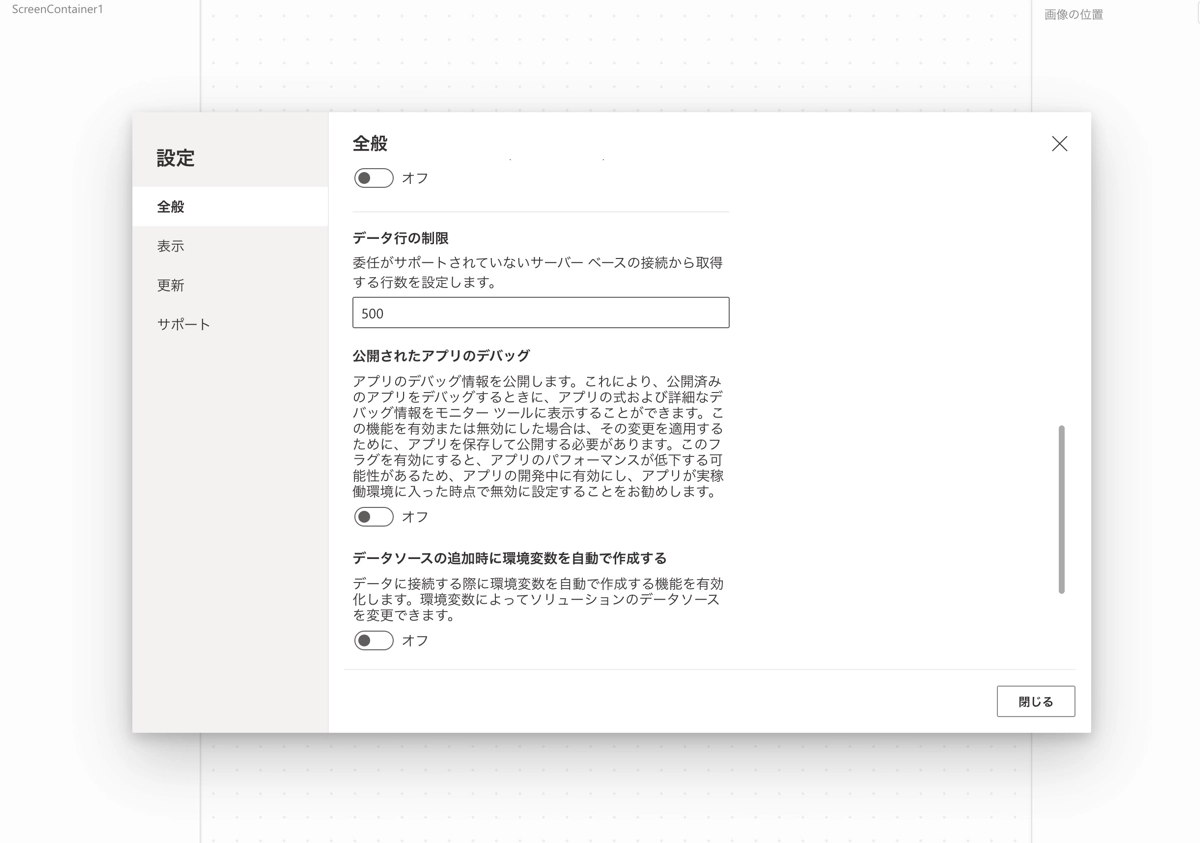Screen dimensions: 1200x843
Task: Enable the 公開されたアプリのデバッグ toggle
Action: click(x=373, y=517)
